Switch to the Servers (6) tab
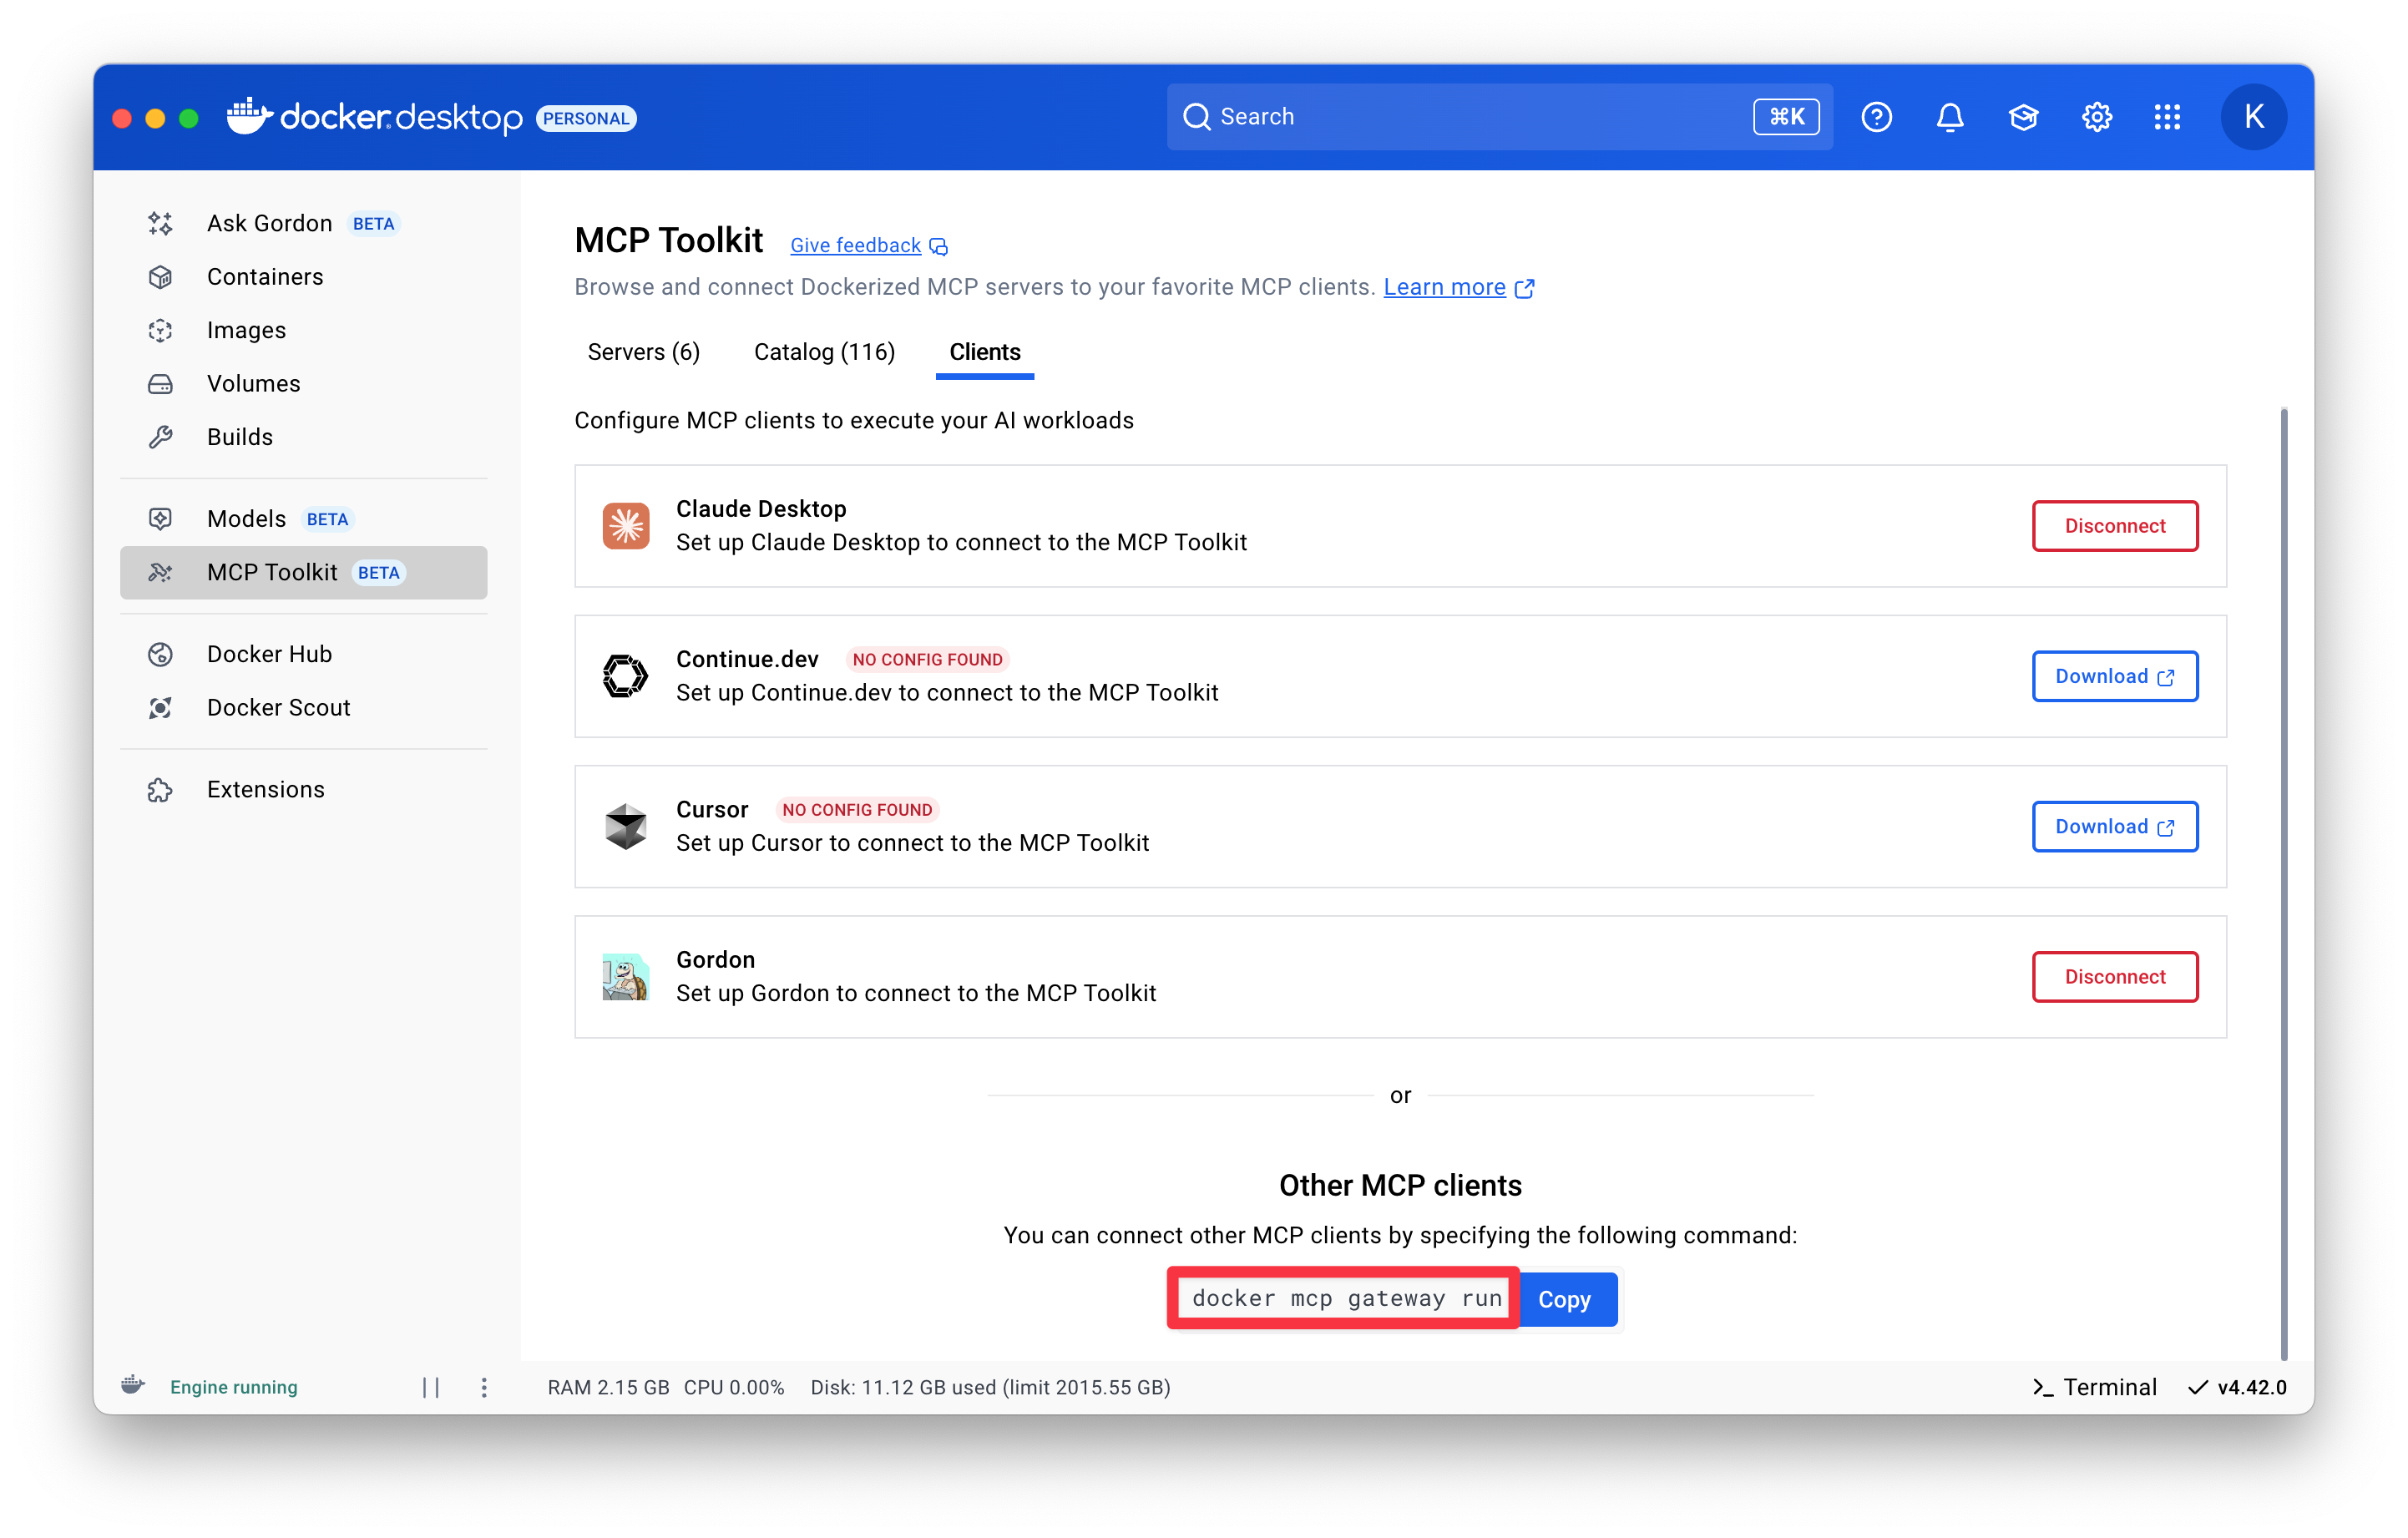The width and height of the screenshot is (2408, 1538). tap(644, 352)
